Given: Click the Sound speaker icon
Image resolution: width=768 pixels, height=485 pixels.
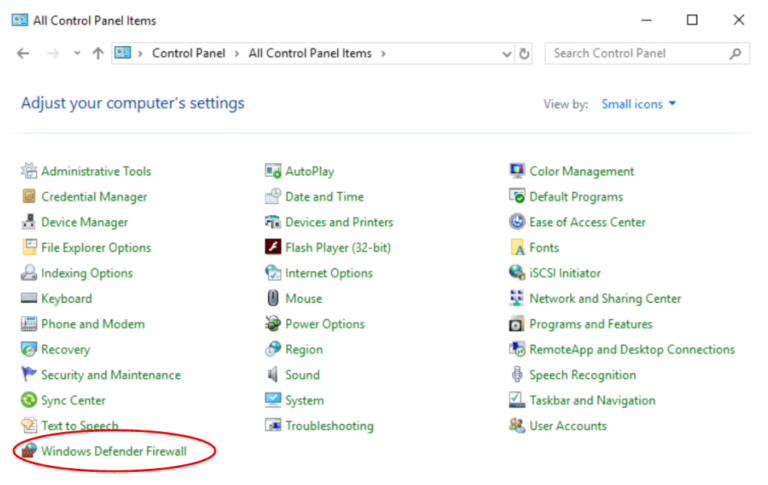Looking at the screenshot, I should (x=273, y=375).
